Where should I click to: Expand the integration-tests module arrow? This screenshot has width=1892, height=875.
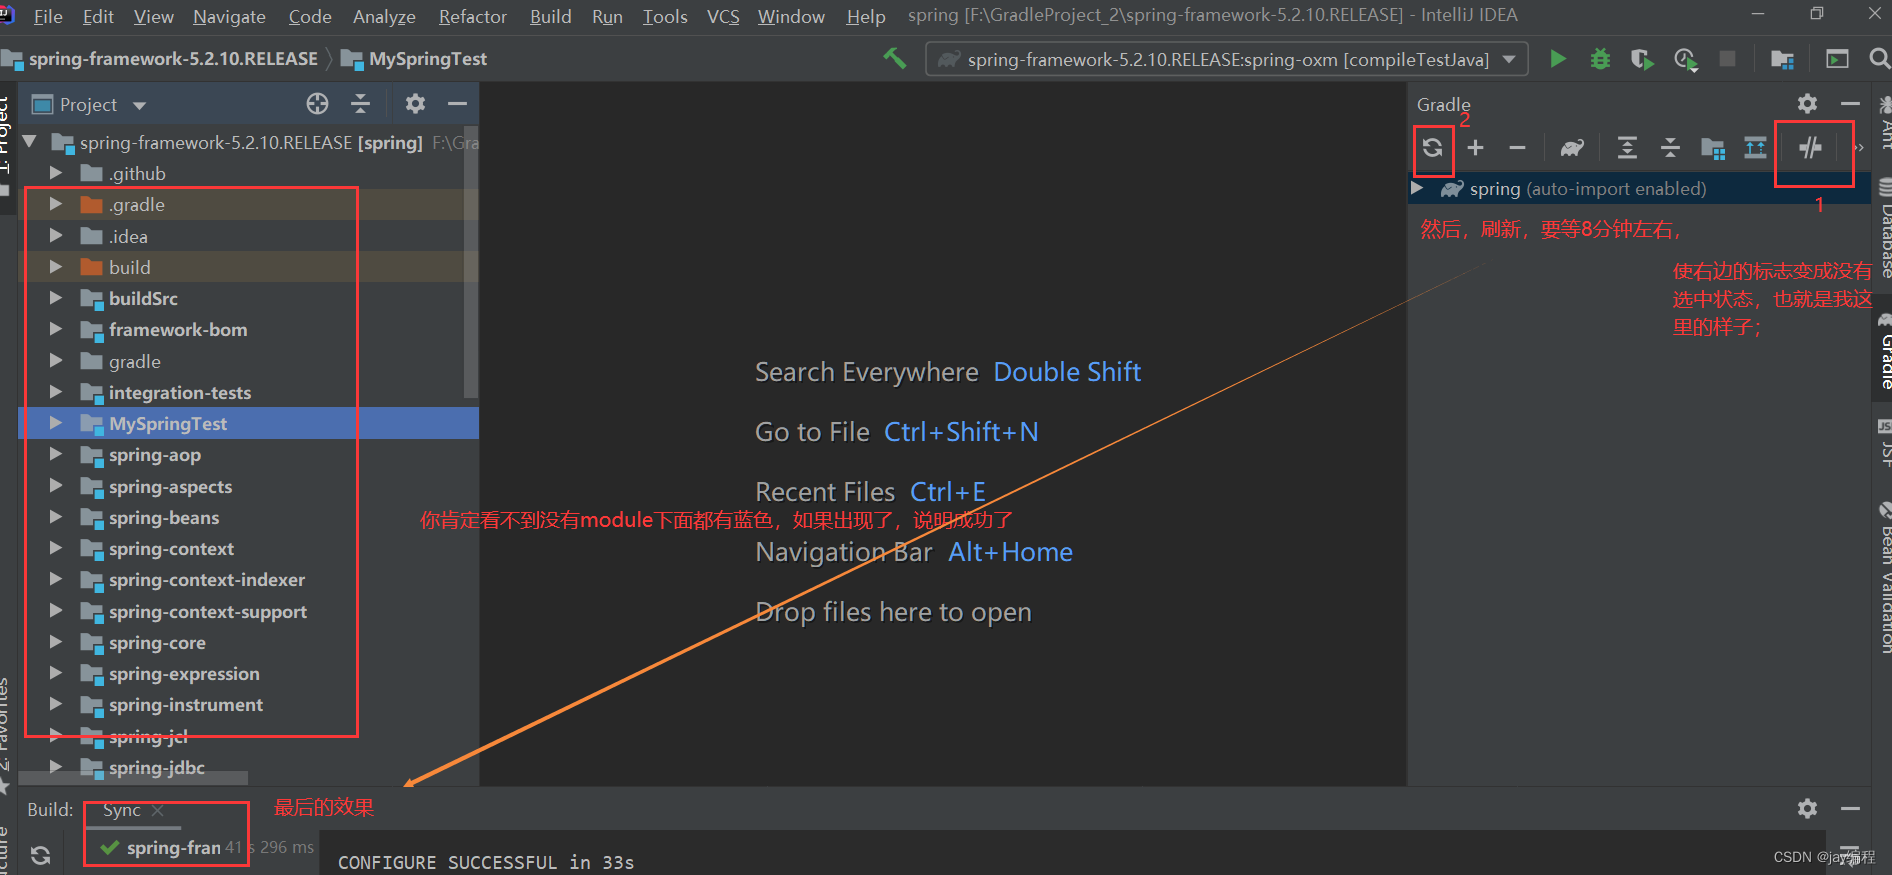click(x=56, y=392)
